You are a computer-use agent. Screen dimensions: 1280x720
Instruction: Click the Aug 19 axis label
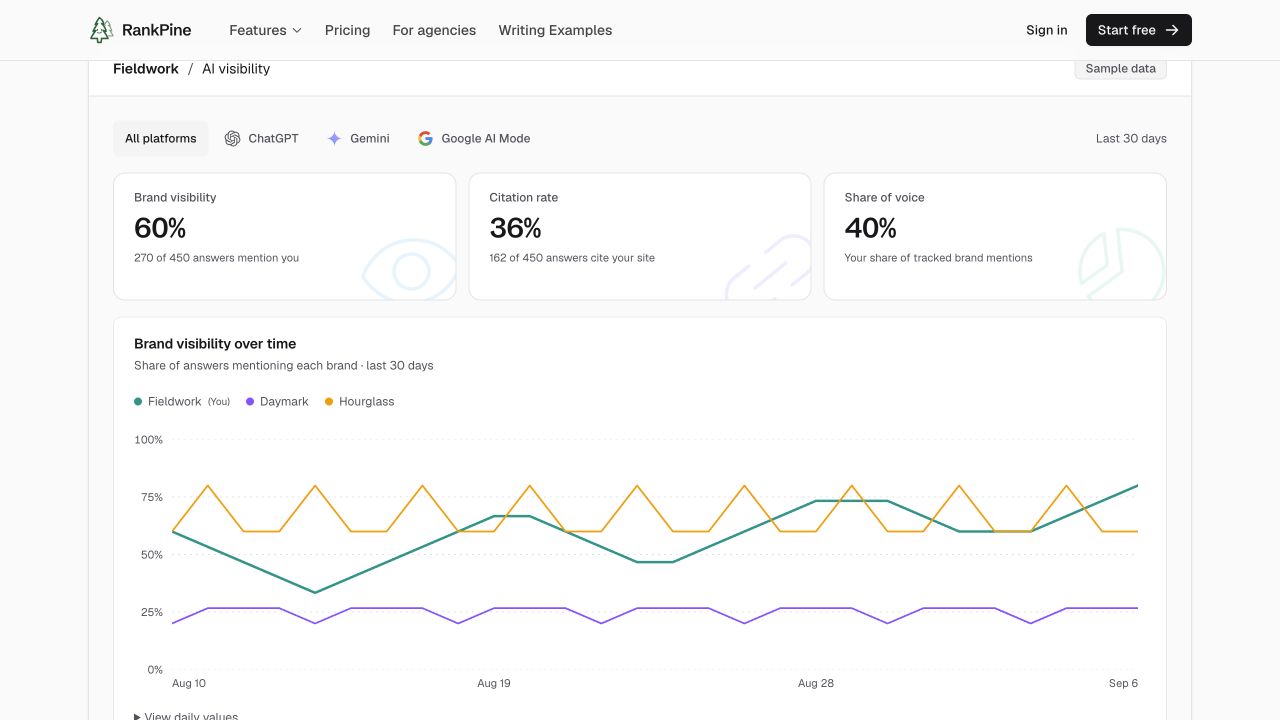[494, 684]
